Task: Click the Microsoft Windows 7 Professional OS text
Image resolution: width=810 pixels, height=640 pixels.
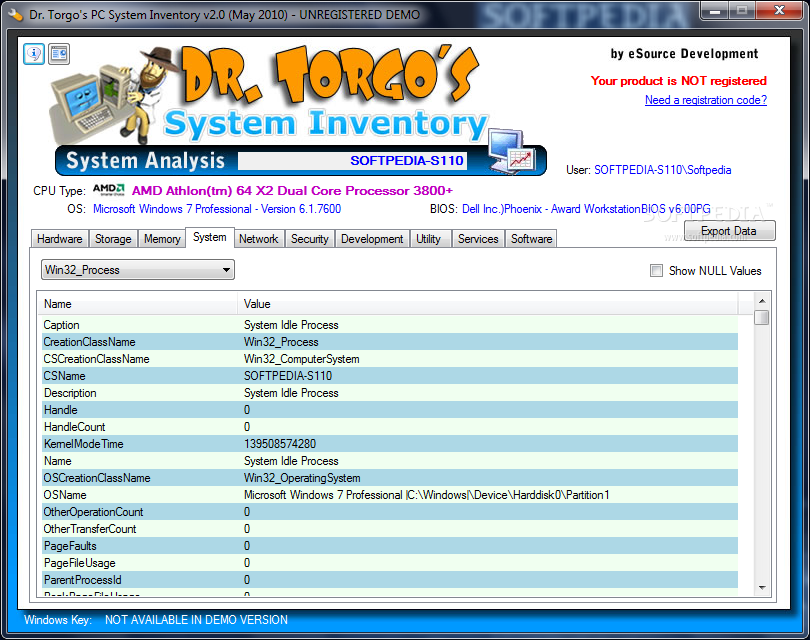Action: pyautogui.click(x=217, y=209)
